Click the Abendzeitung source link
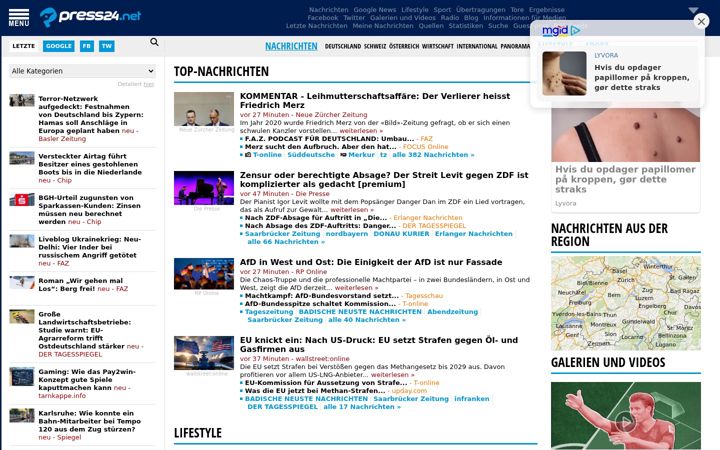Viewport: 720px width, 450px height. pos(452,312)
